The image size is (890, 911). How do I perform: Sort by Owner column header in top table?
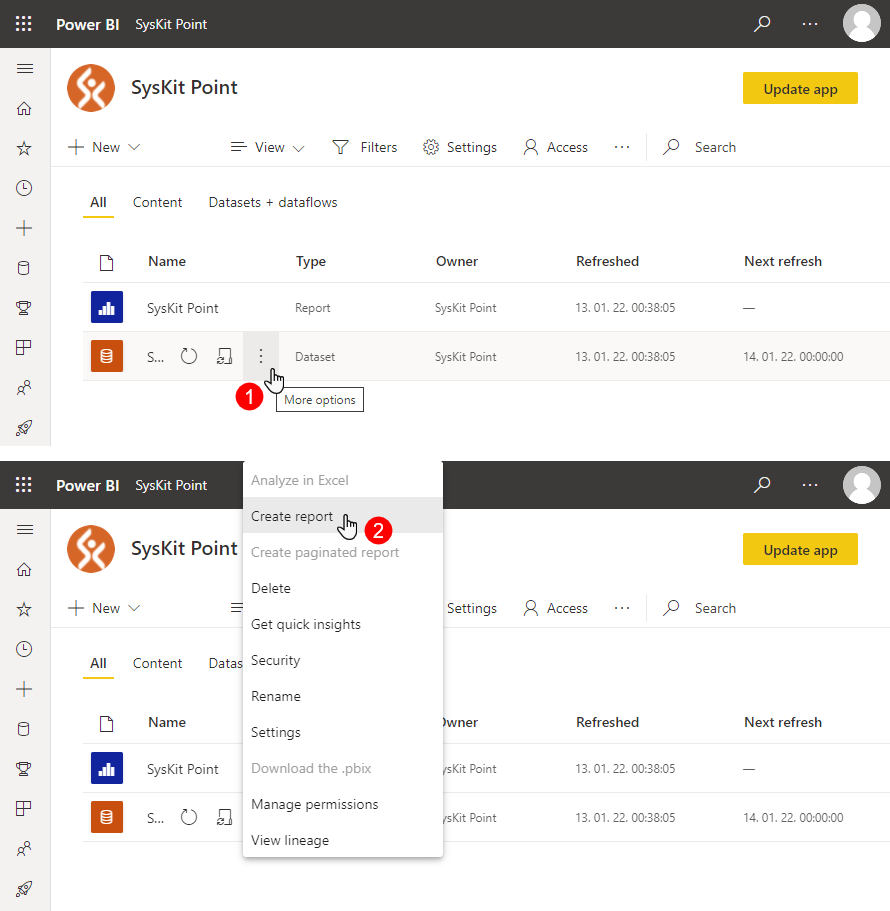tap(457, 261)
